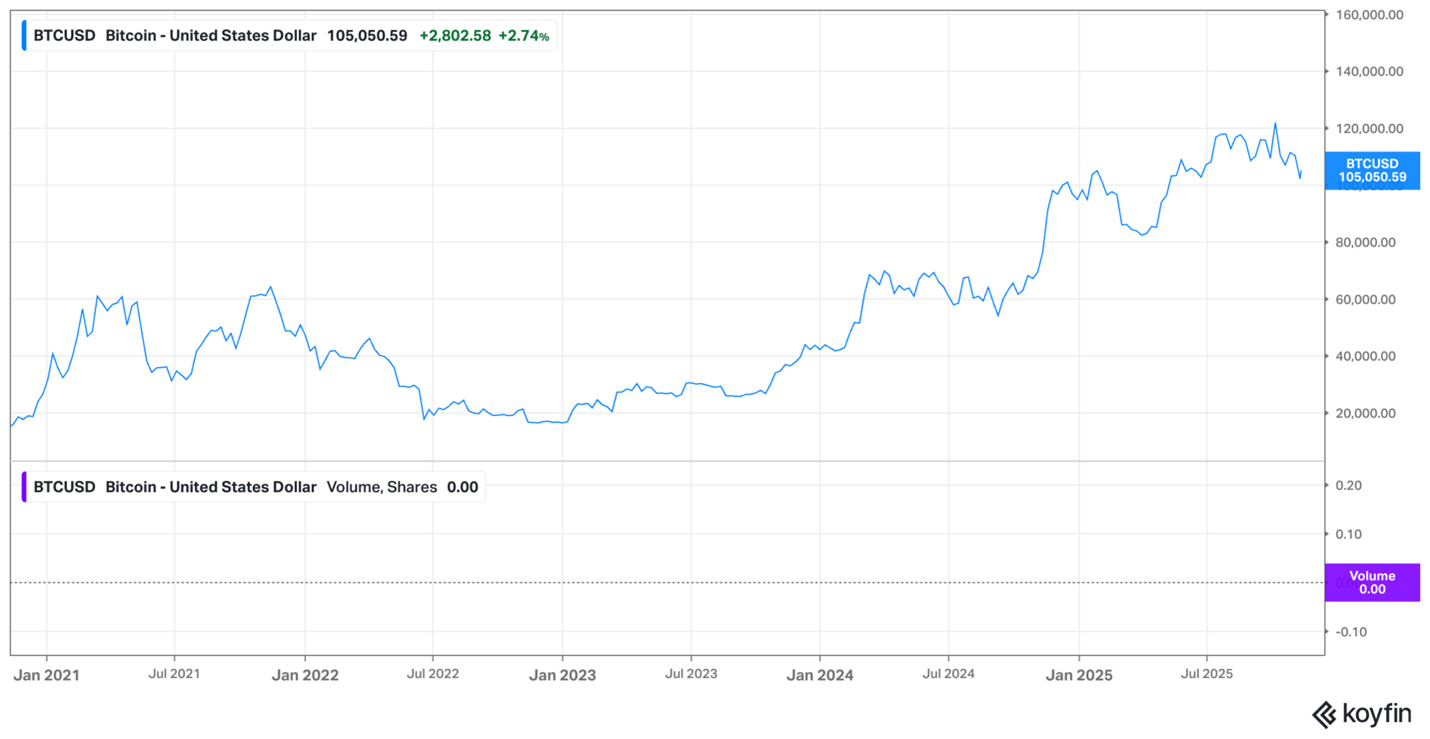Click the blue BTCUSD 105,050.59 price tag
Viewport: 1430px width, 739px height.
click(x=1372, y=171)
